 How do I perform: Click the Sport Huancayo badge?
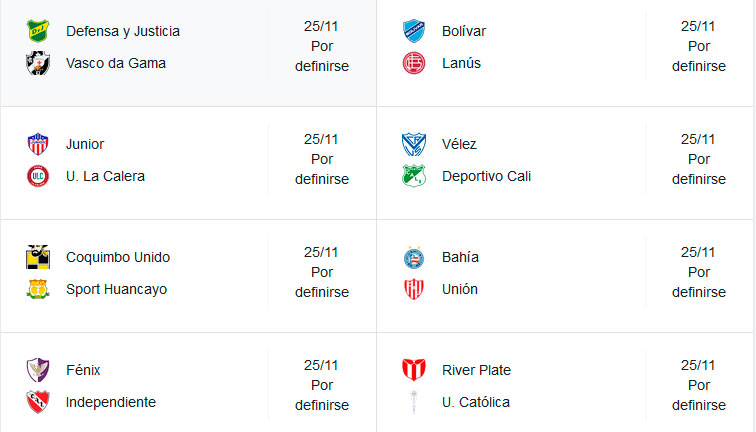click(38, 289)
